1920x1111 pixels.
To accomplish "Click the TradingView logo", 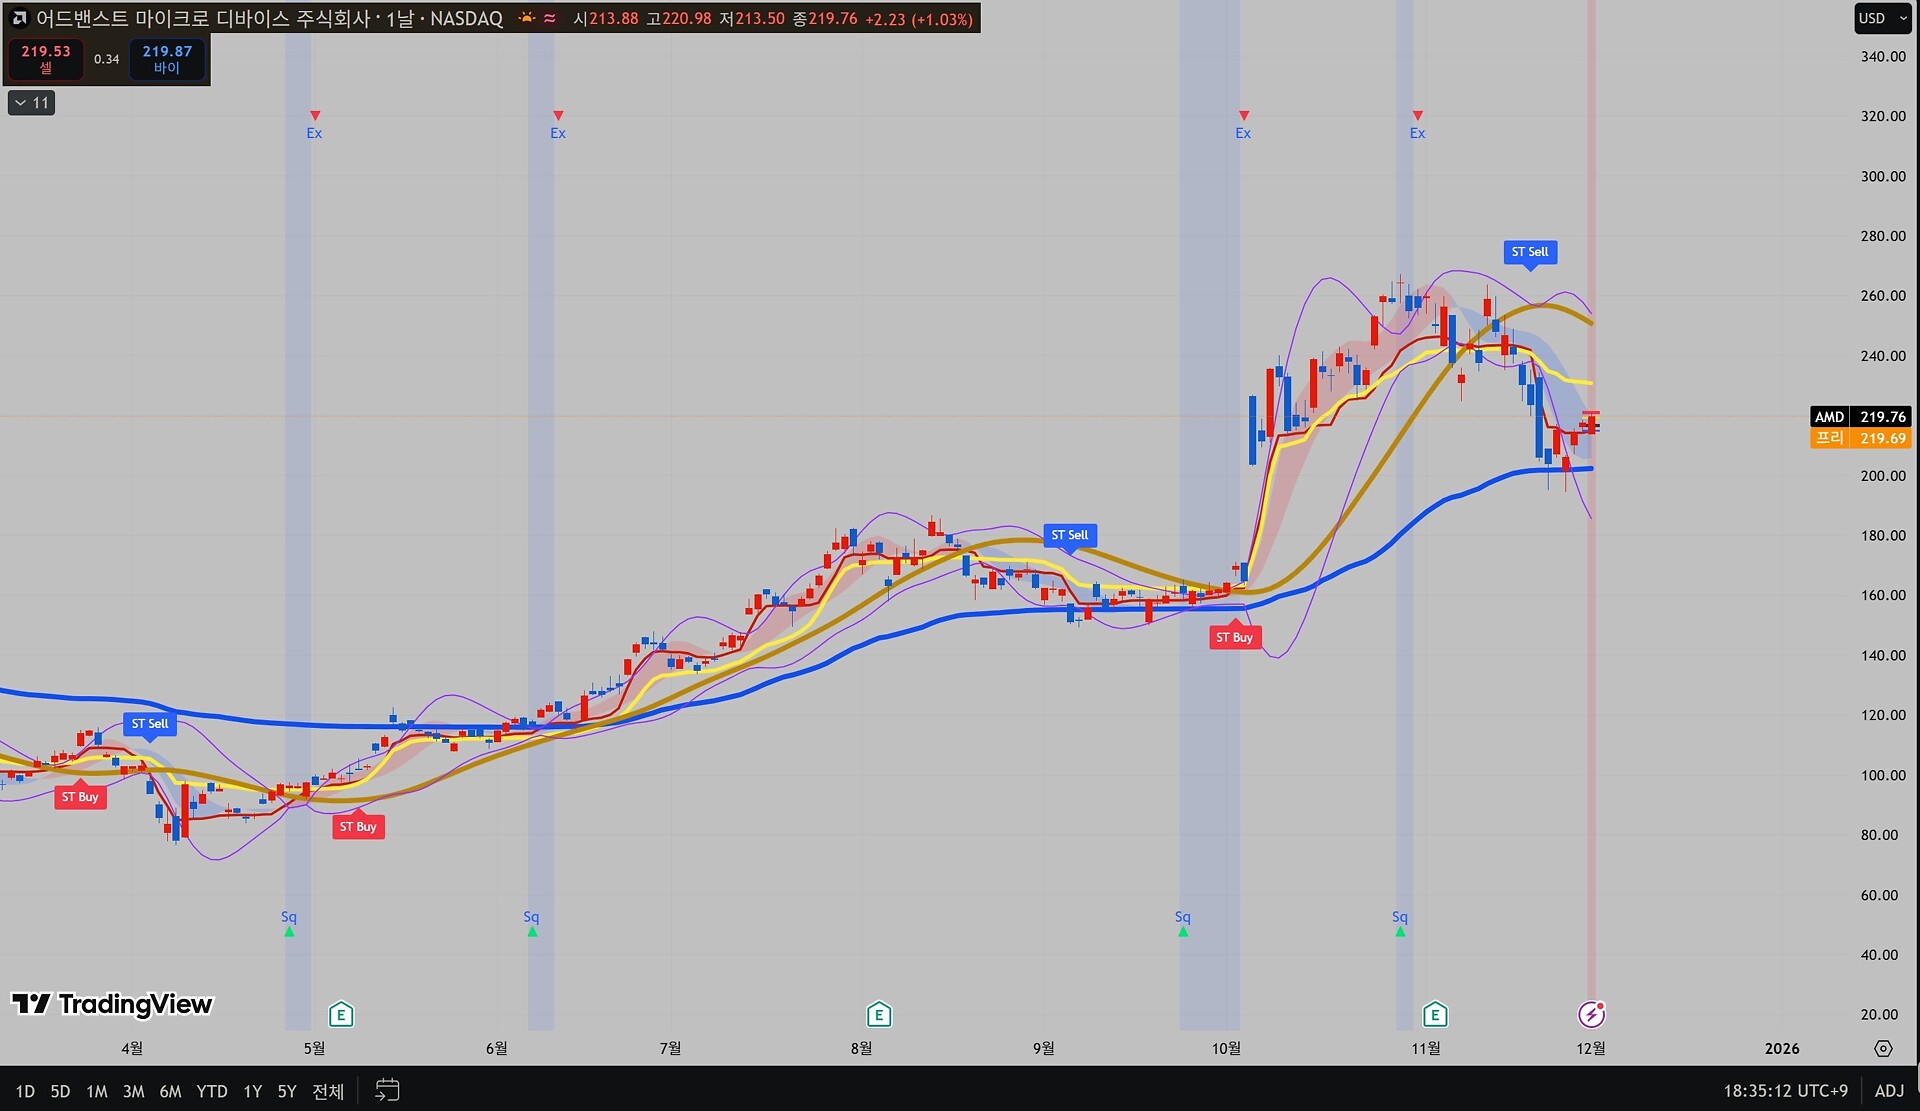I will pyautogui.click(x=112, y=1004).
